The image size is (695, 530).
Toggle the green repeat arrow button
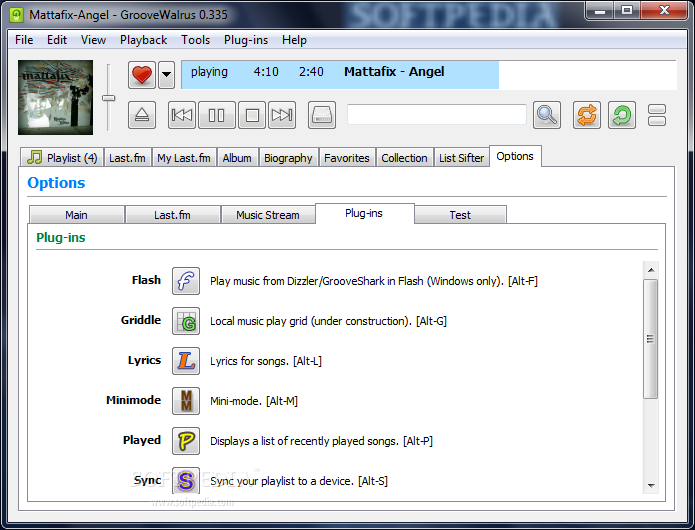[622, 115]
